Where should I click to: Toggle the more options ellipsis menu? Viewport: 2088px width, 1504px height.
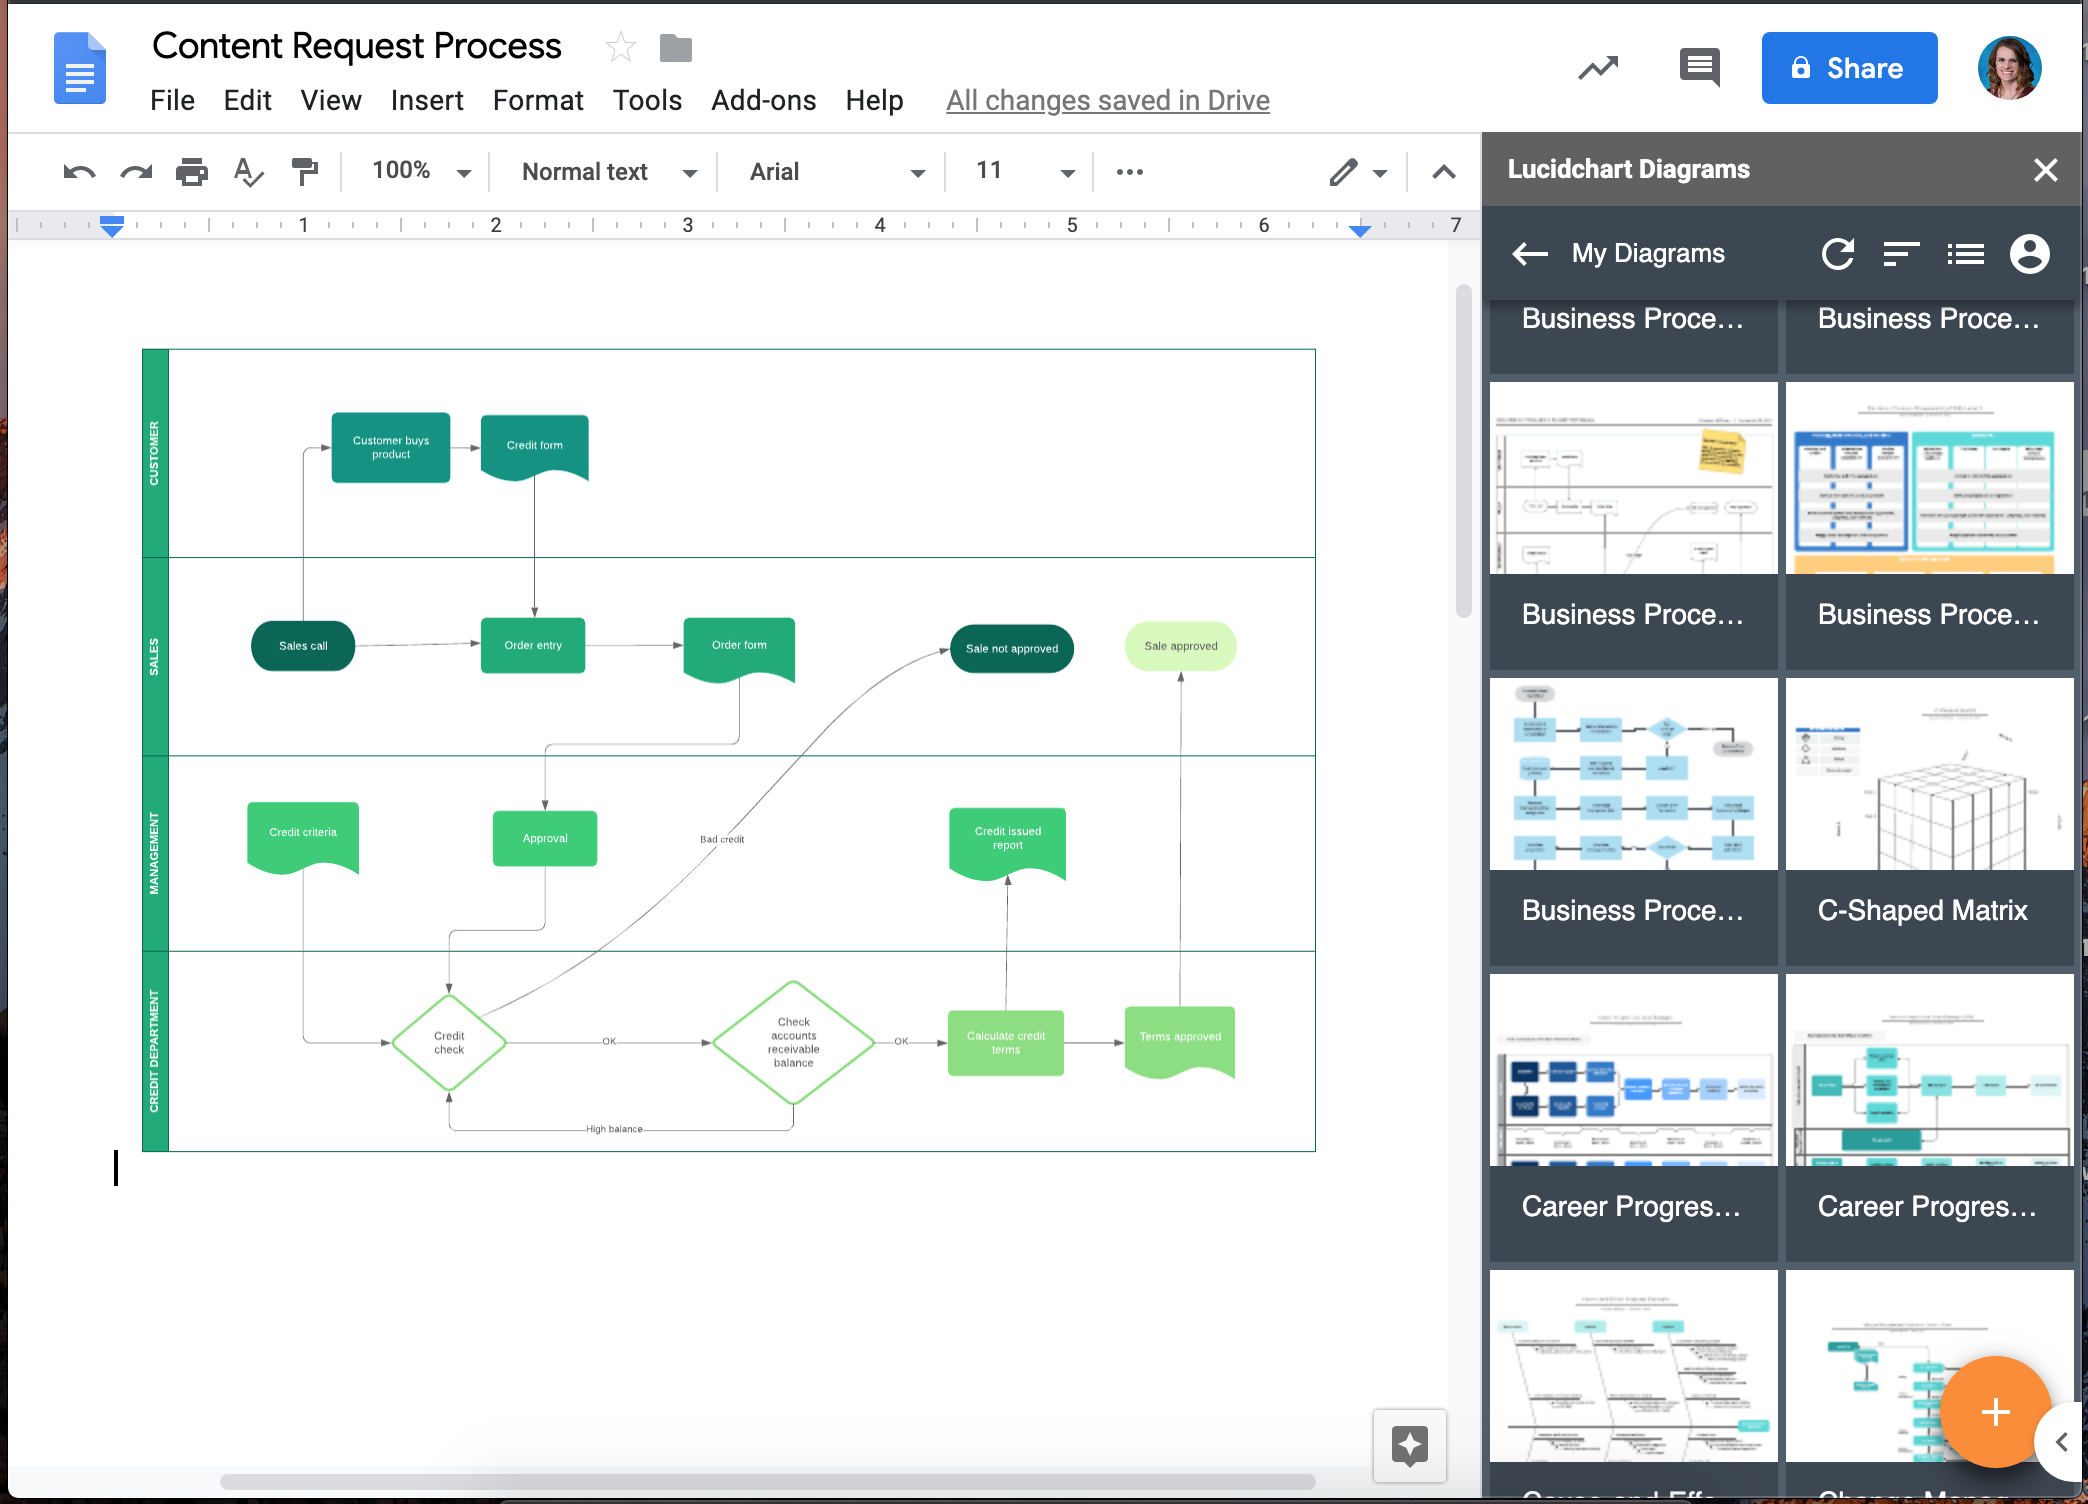coord(1130,172)
